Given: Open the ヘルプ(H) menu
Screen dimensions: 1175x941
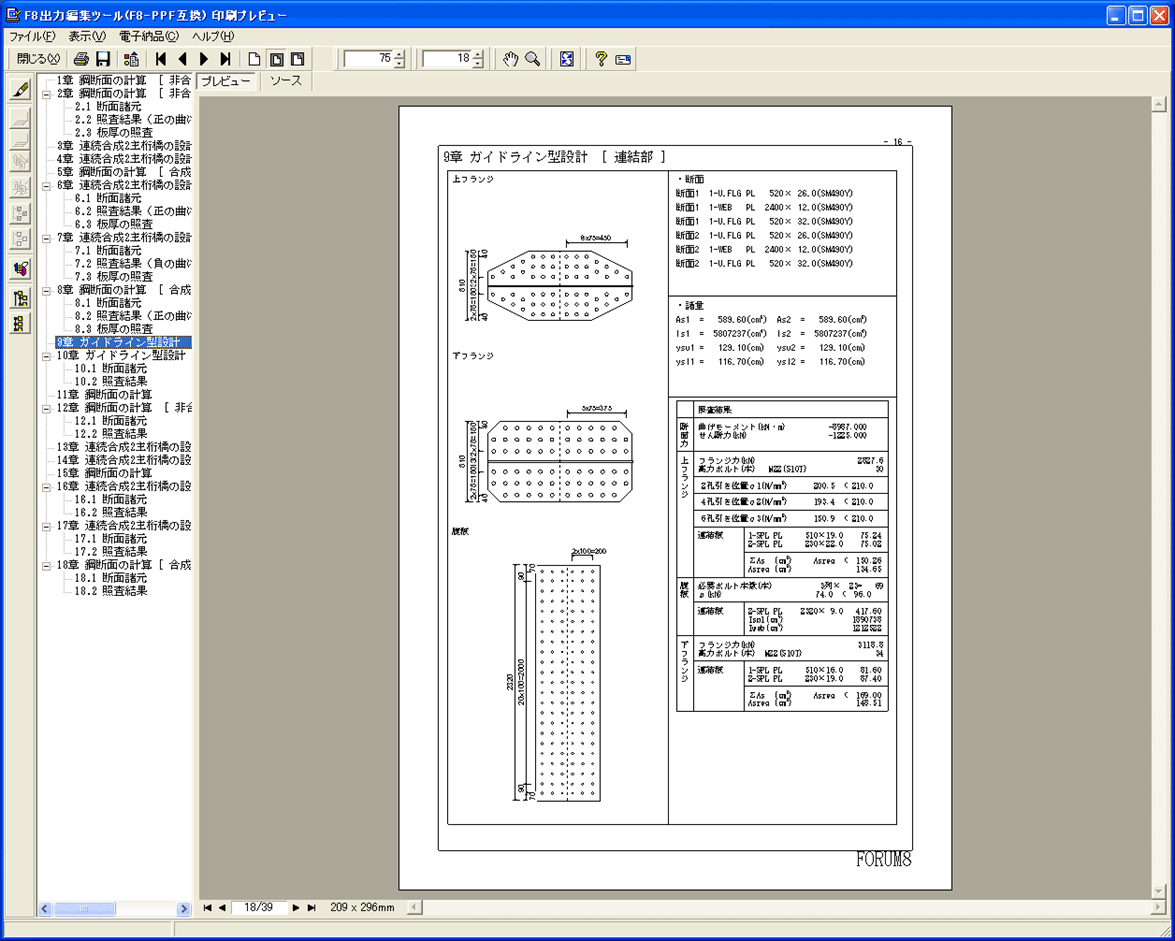Looking at the screenshot, I should tap(213, 36).
